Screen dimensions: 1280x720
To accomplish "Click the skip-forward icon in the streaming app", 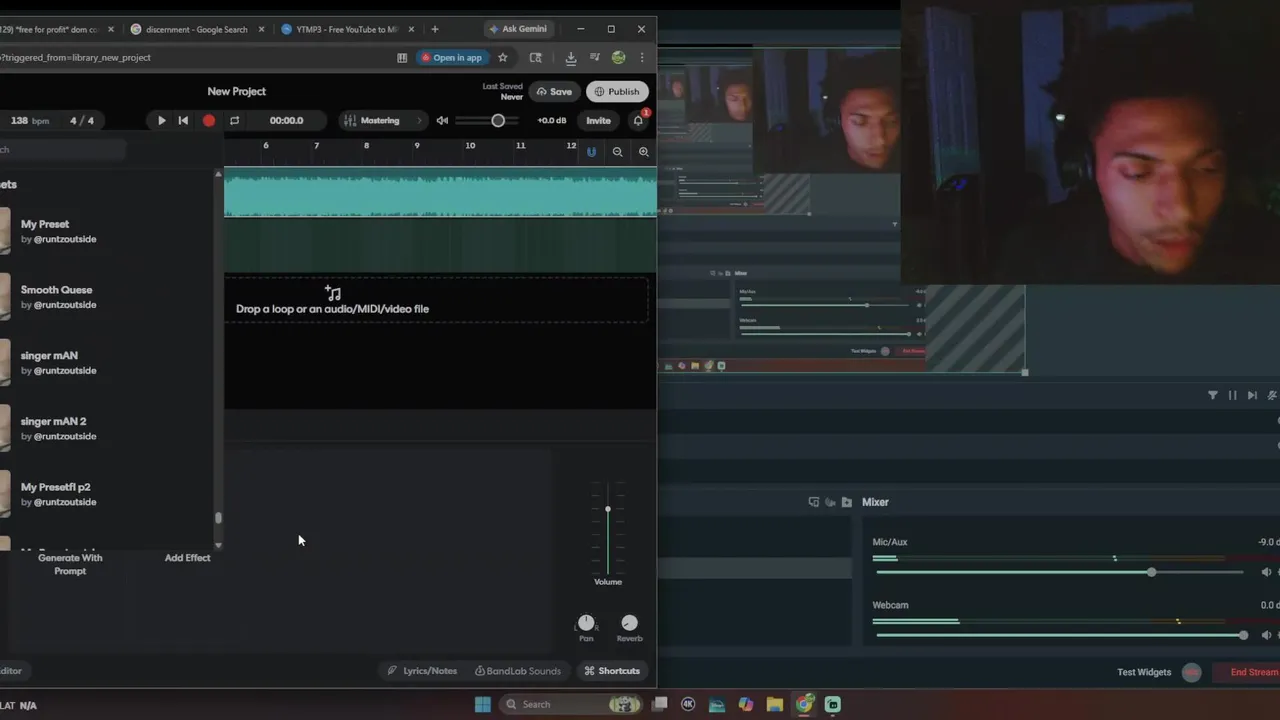I will (1252, 395).
